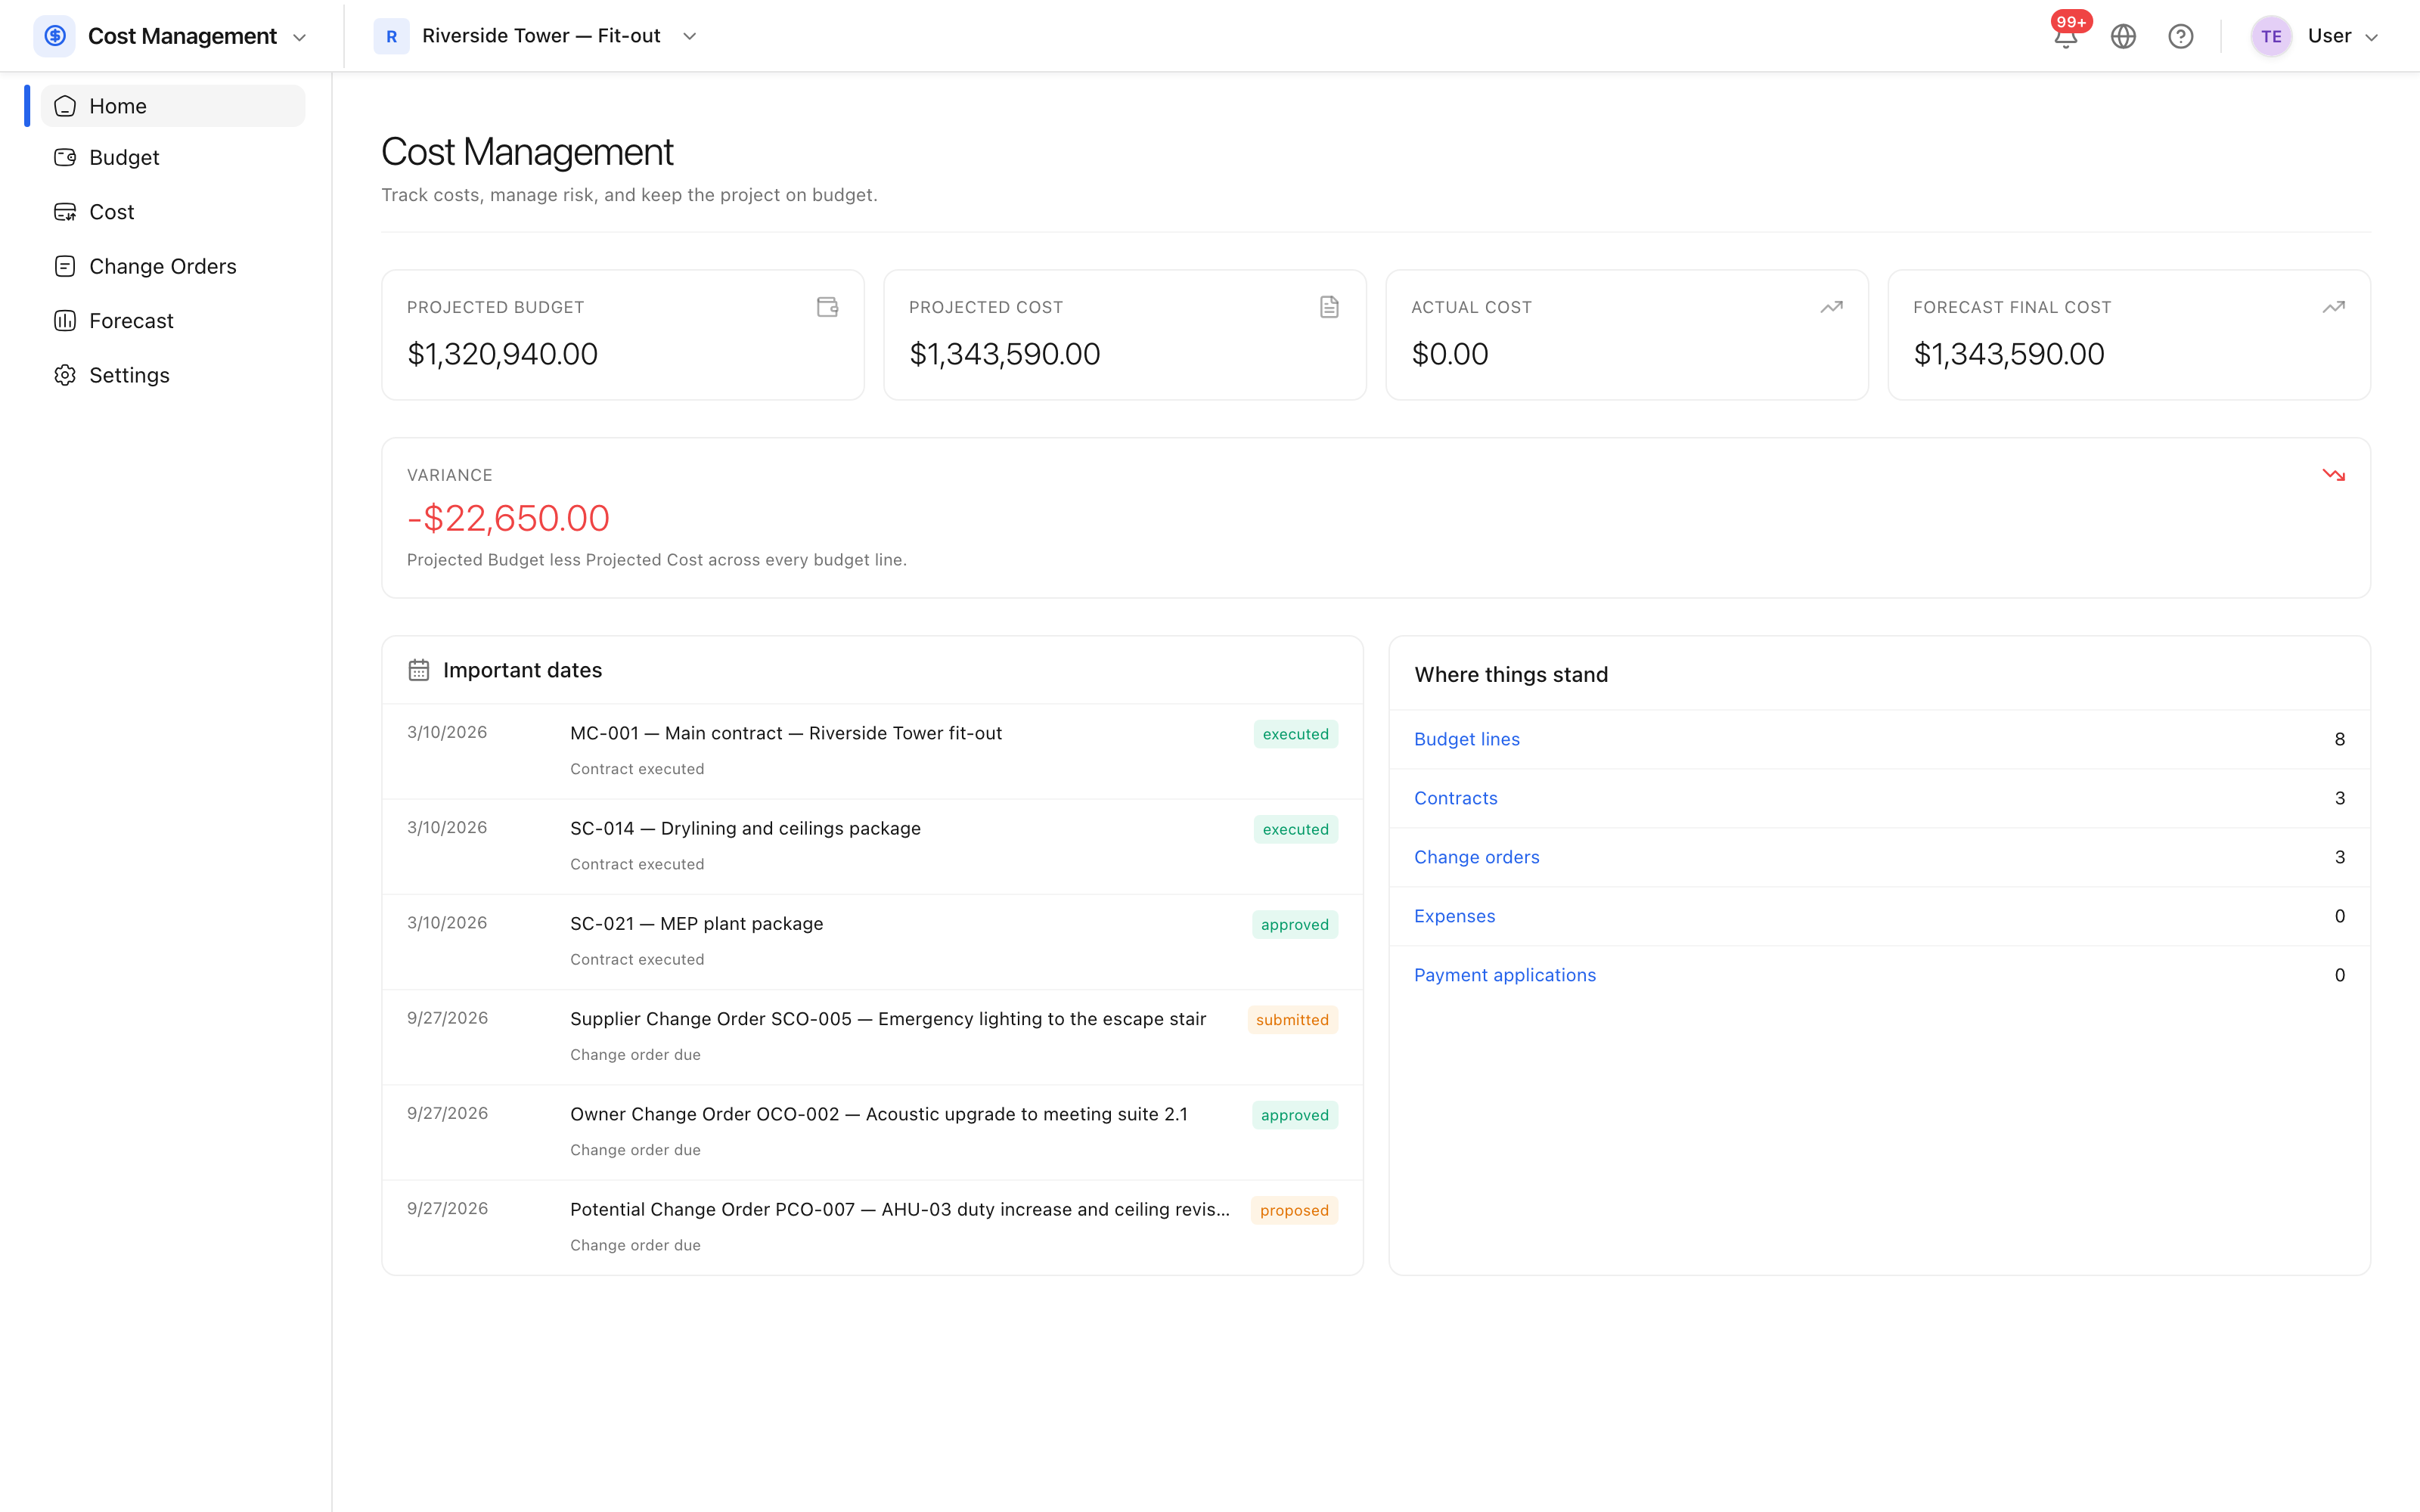
Task: Click the submitted status badge
Action: point(1292,1020)
